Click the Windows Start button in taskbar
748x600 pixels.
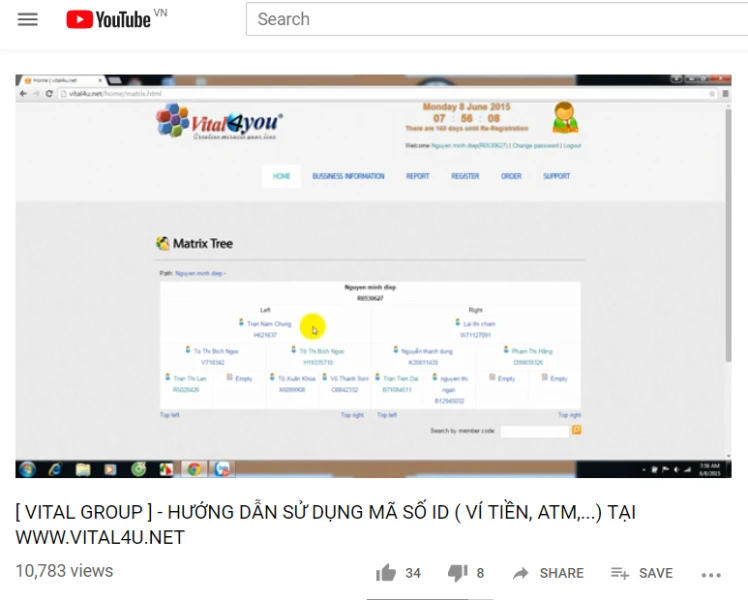tap(27, 468)
